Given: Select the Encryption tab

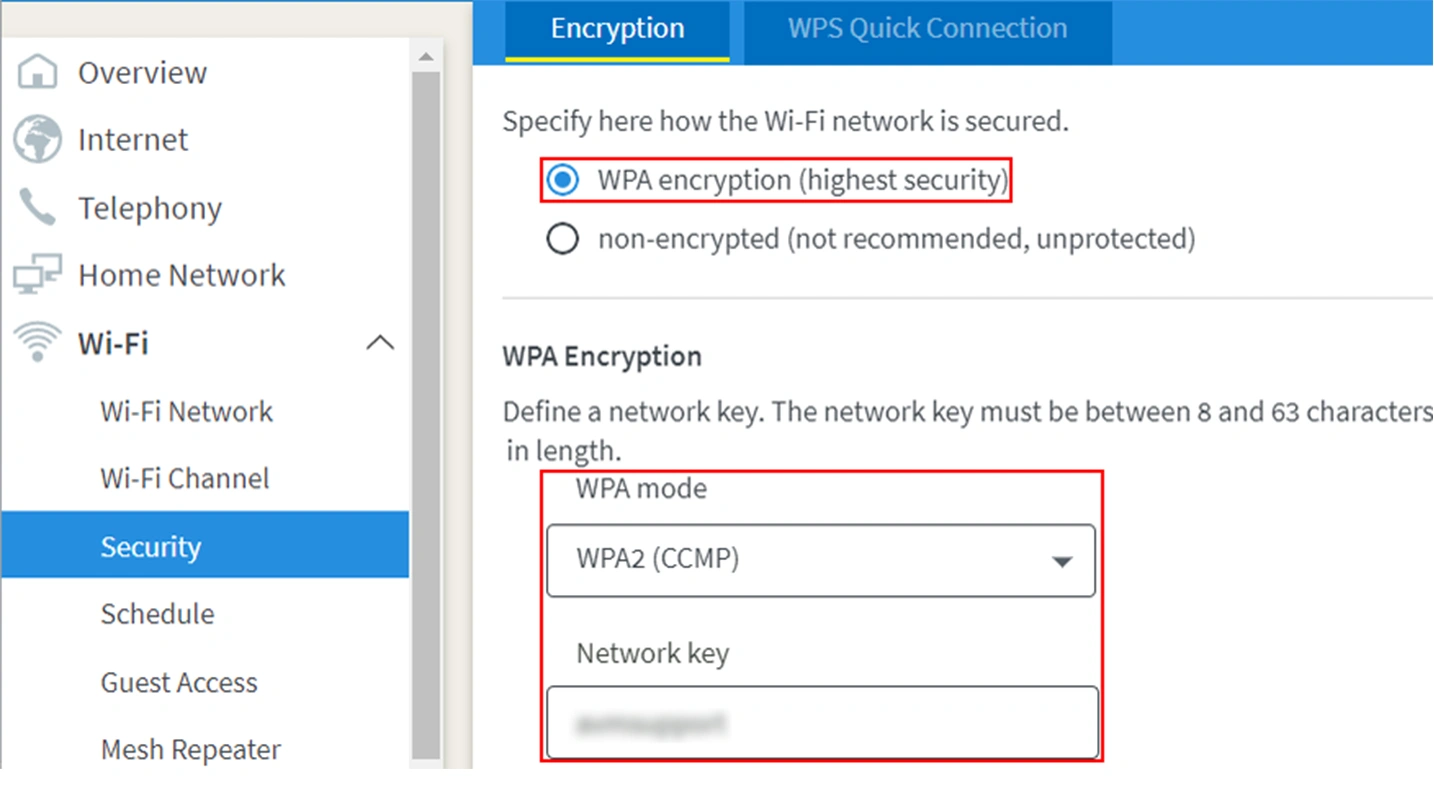Looking at the screenshot, I should (x=616, y=28).
